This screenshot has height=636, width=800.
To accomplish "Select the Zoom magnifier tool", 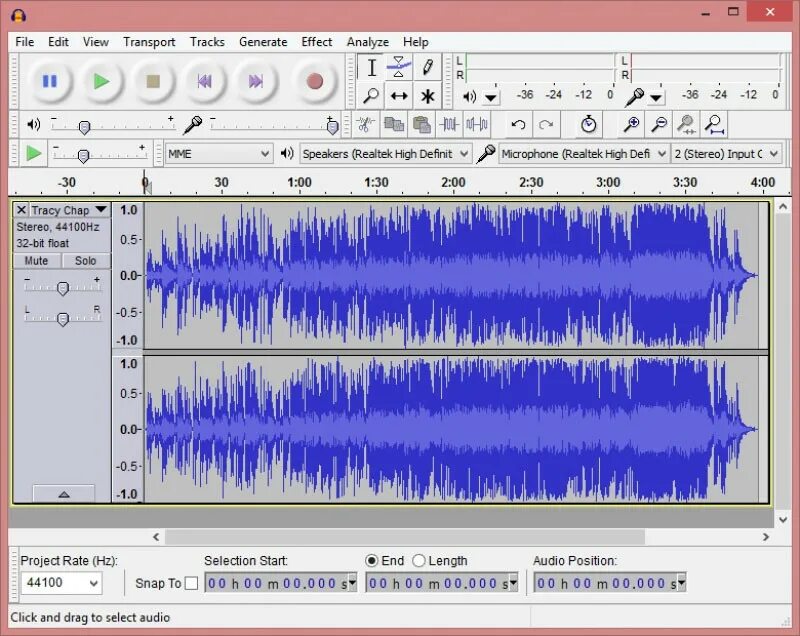I will (371, 96).
